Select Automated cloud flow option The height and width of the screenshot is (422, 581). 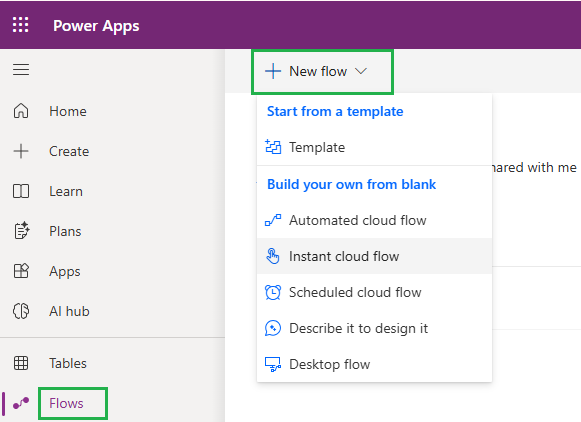tap(374, 220)
